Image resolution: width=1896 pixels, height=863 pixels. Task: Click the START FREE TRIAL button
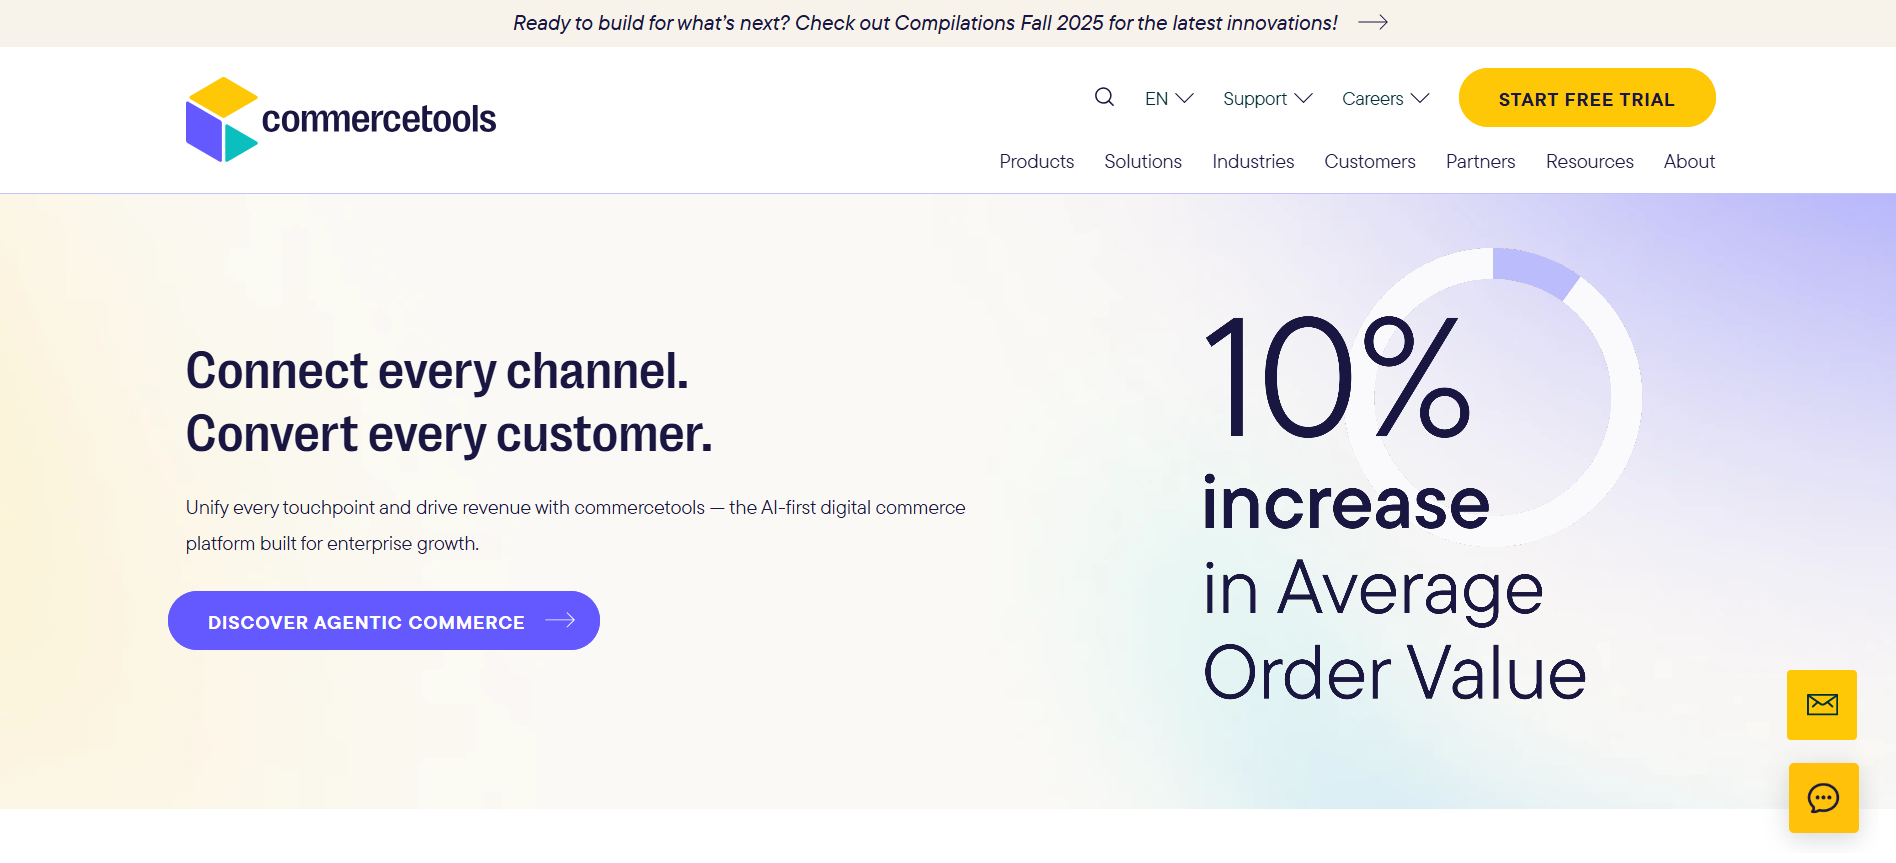(1586, 98)
